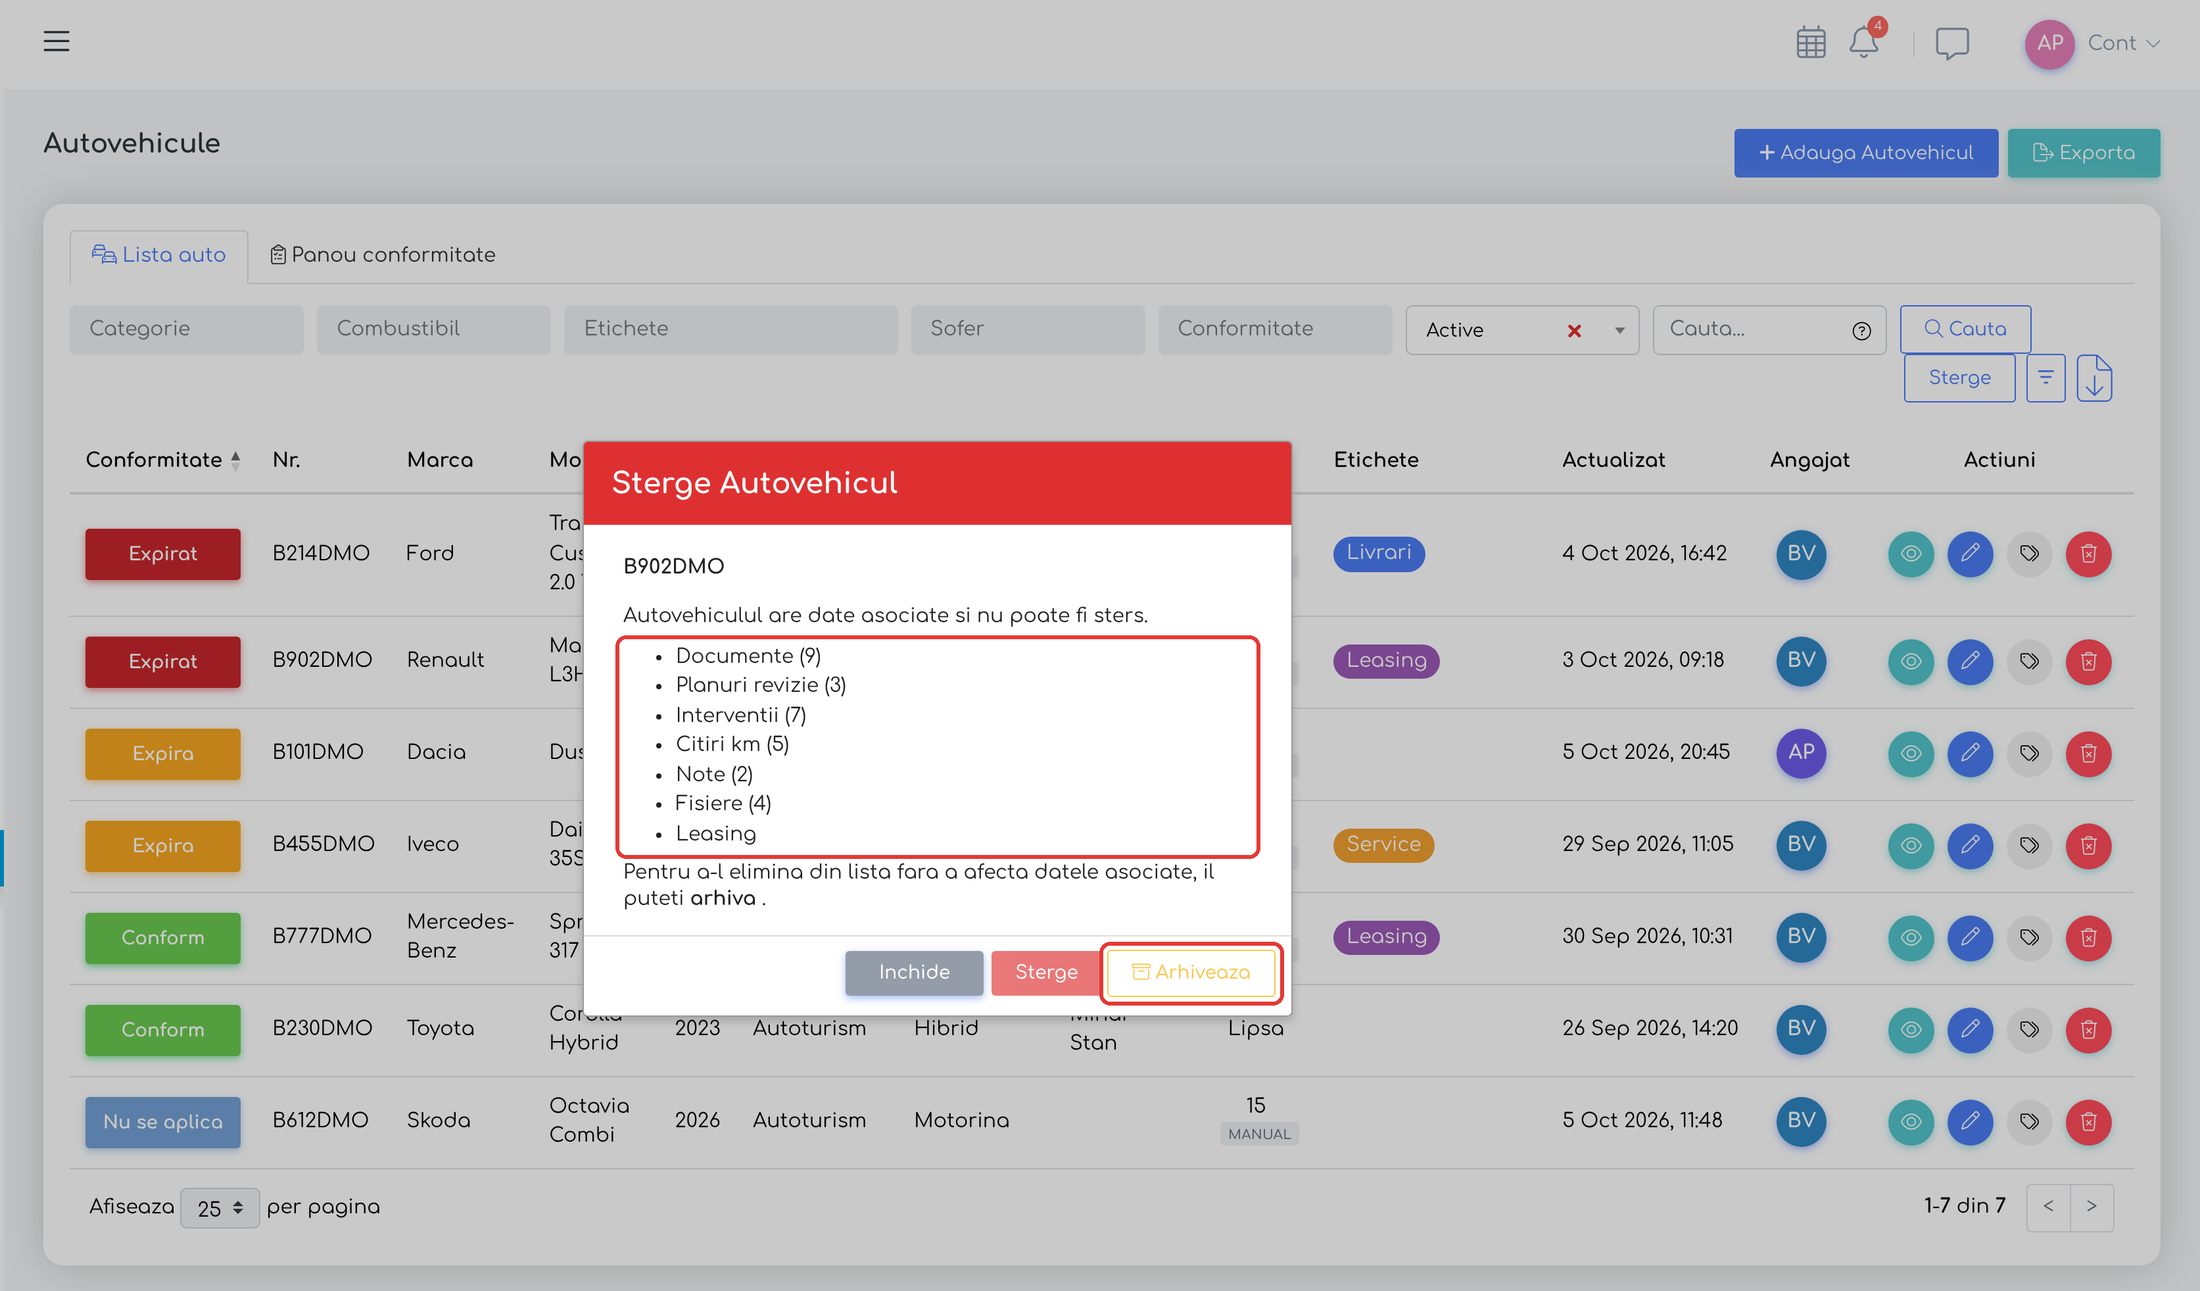Click Adauga Autovehicul button

point(1866,153)
